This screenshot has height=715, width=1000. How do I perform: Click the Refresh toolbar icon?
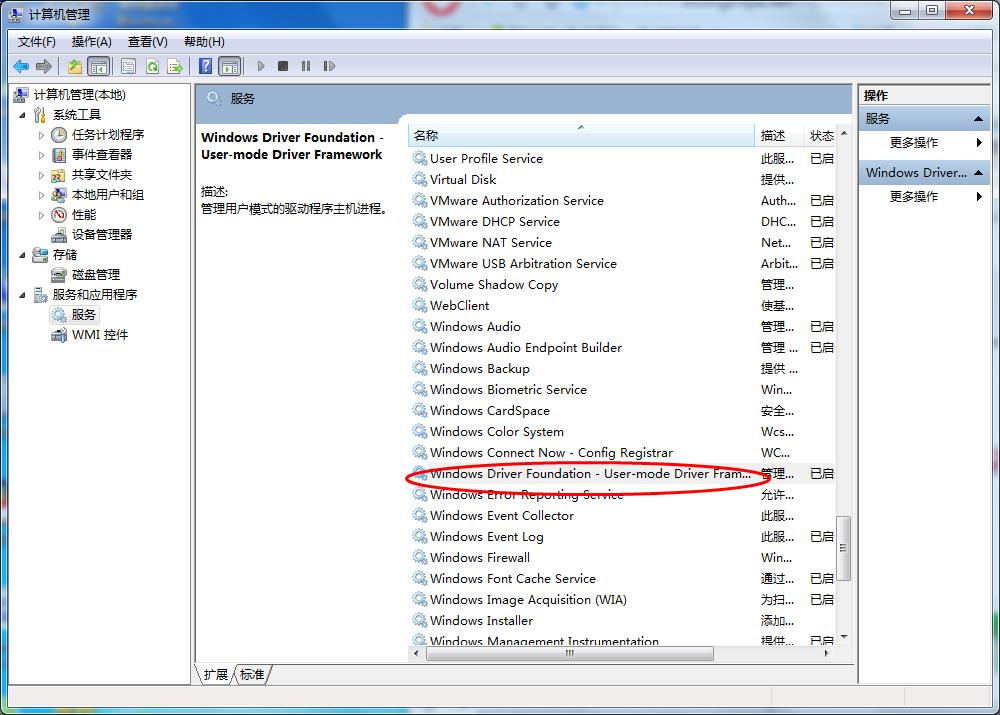(x=152, y=66)
